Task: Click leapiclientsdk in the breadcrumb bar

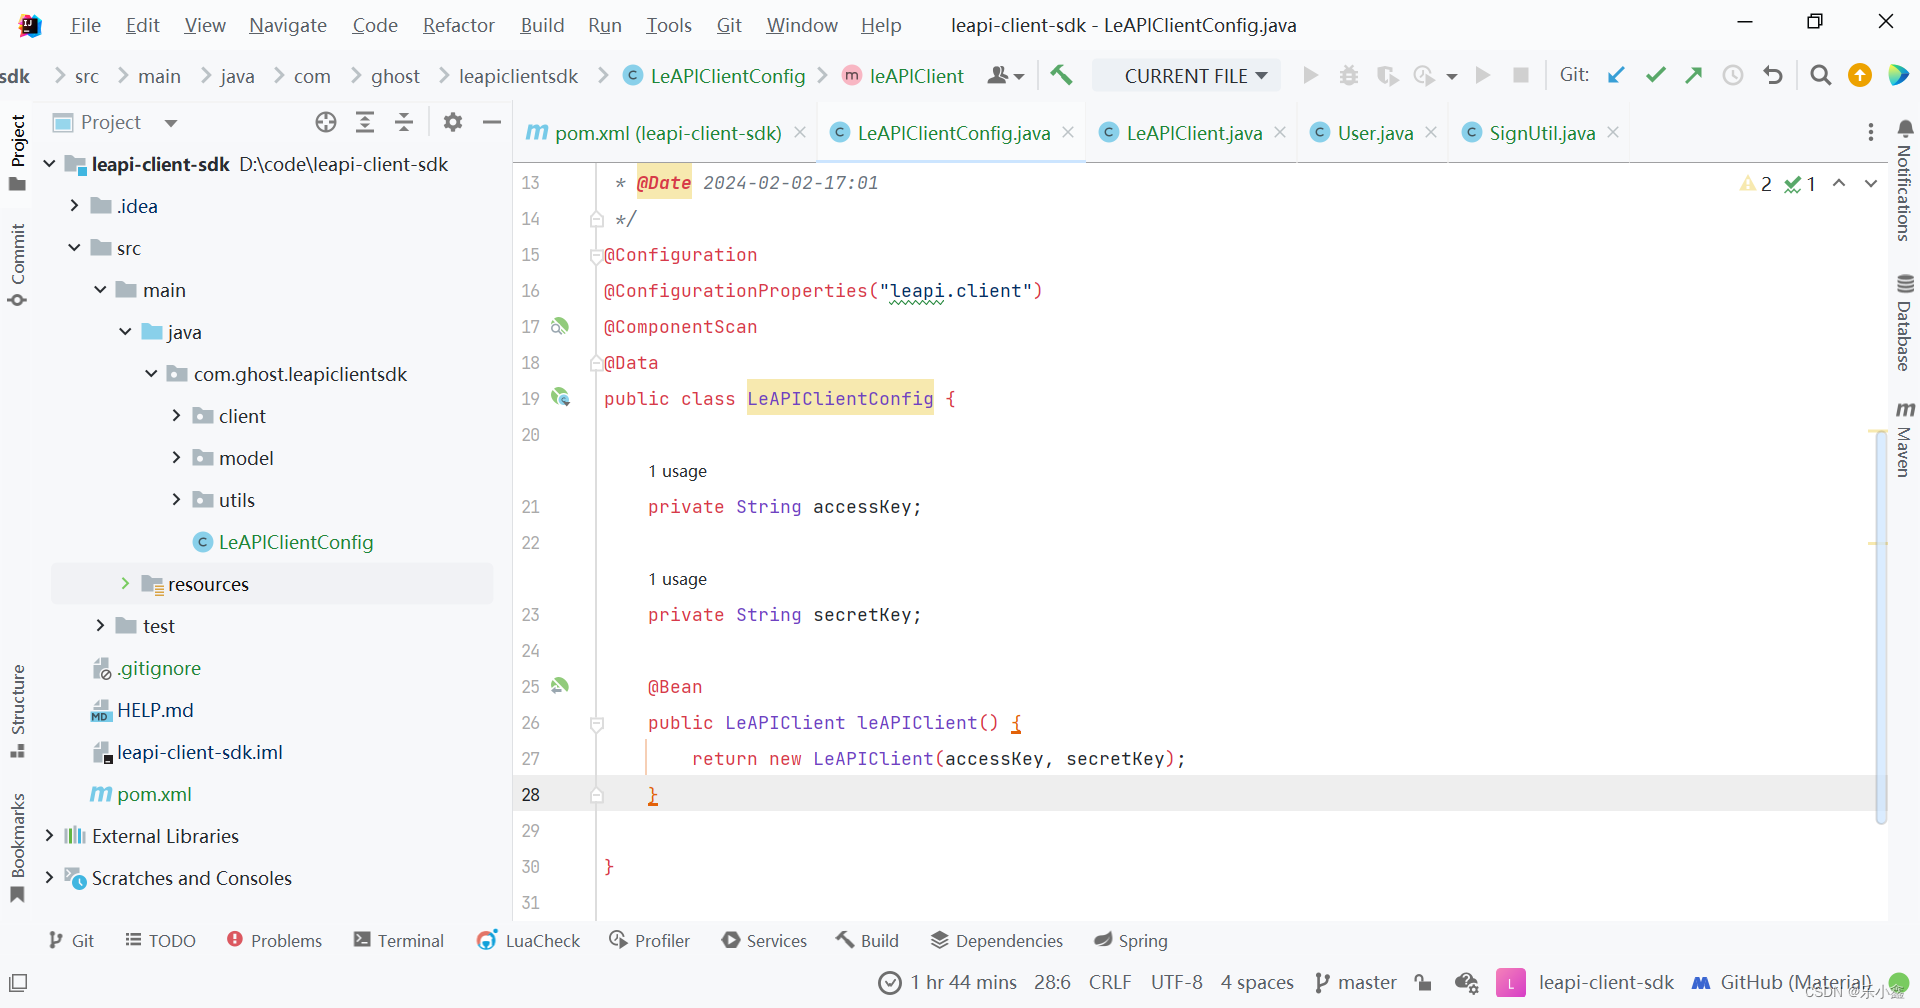Action: click(x=518, y=75)
